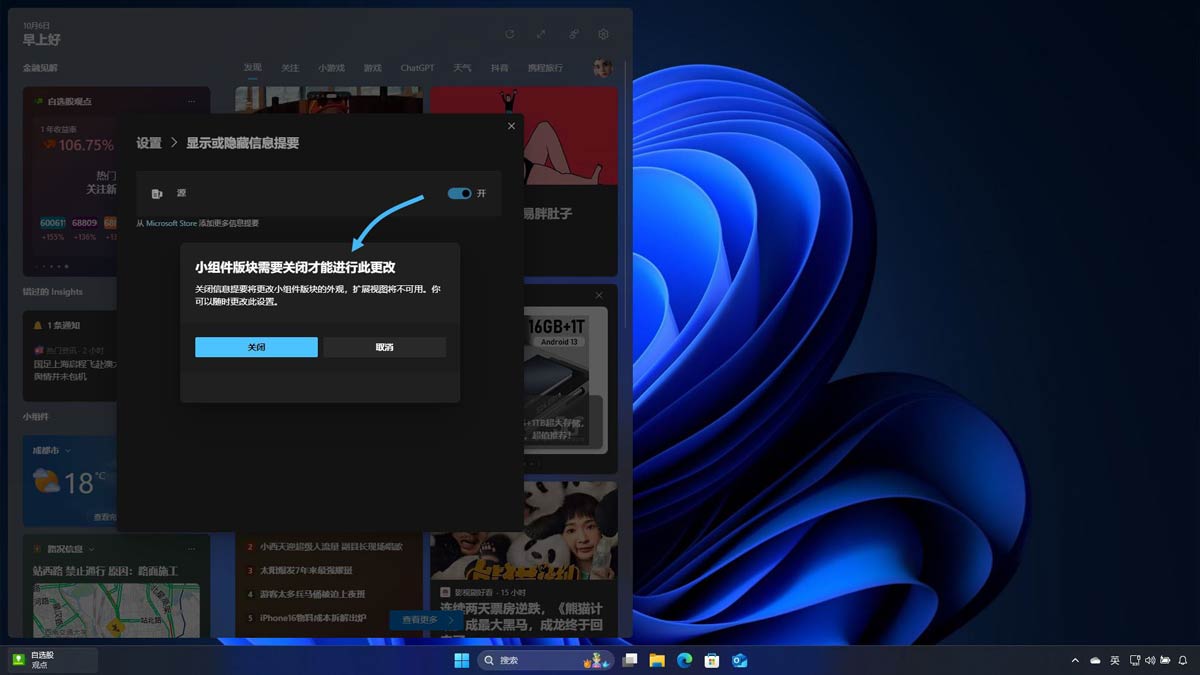Open the profile avatar picture

tap(603, 68)
